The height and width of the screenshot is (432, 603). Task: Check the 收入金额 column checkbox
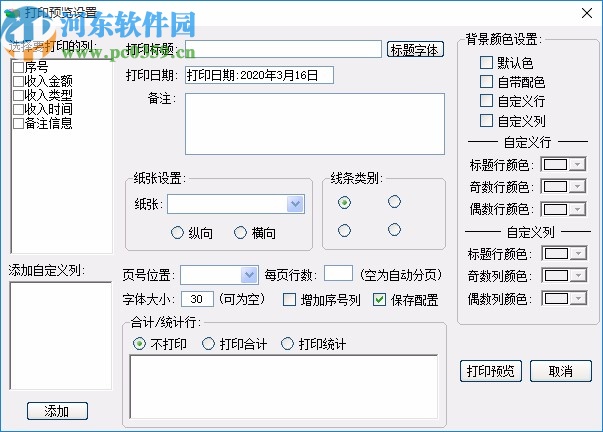(18, 81)
